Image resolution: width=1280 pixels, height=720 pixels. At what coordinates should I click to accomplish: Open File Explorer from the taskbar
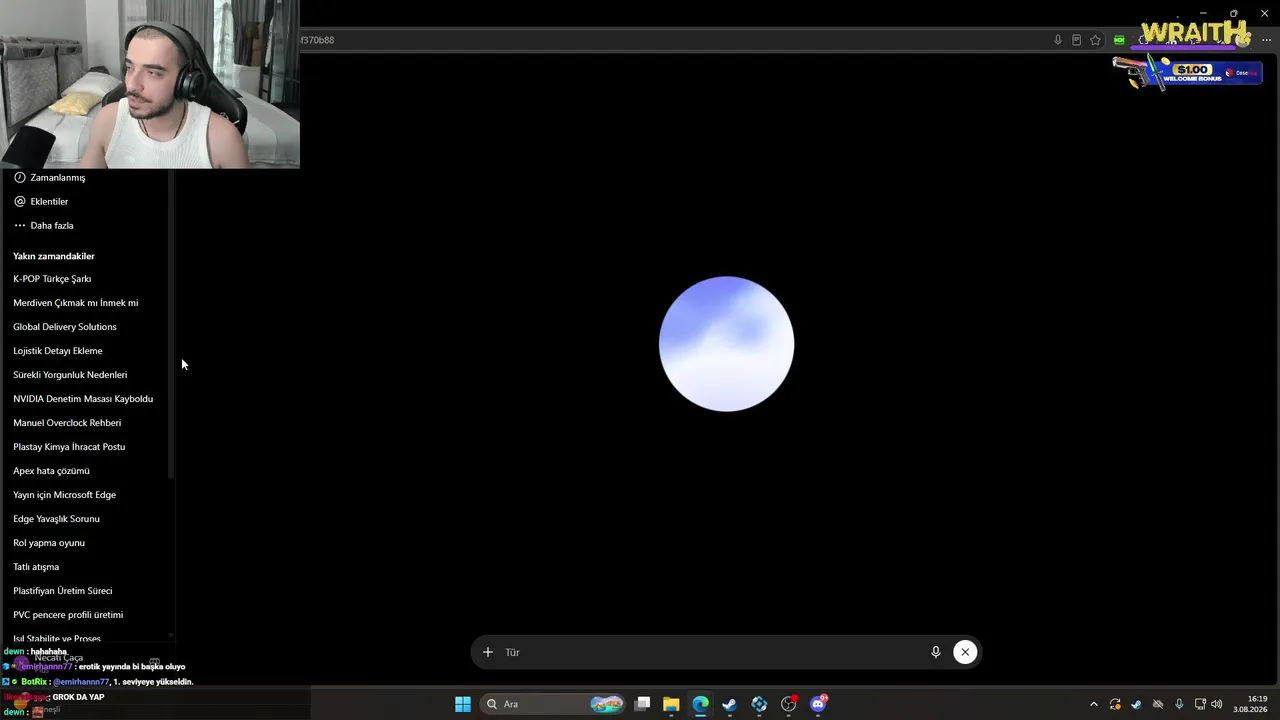point(671,704)
